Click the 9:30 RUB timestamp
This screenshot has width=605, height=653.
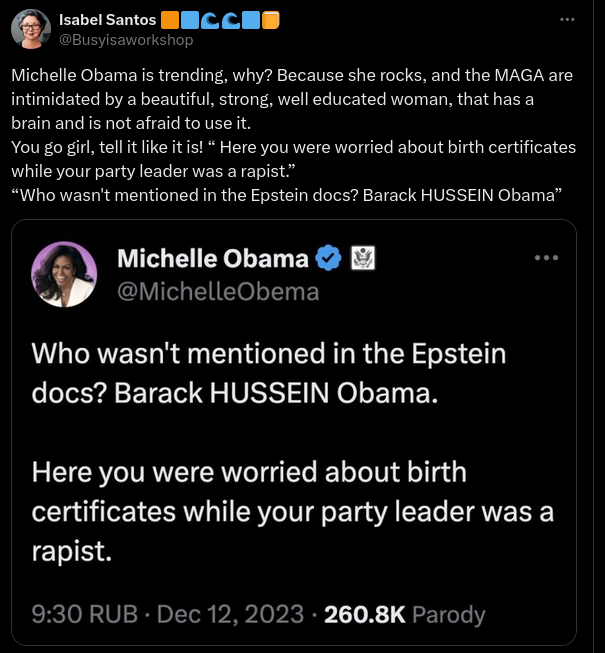(85, 615)
